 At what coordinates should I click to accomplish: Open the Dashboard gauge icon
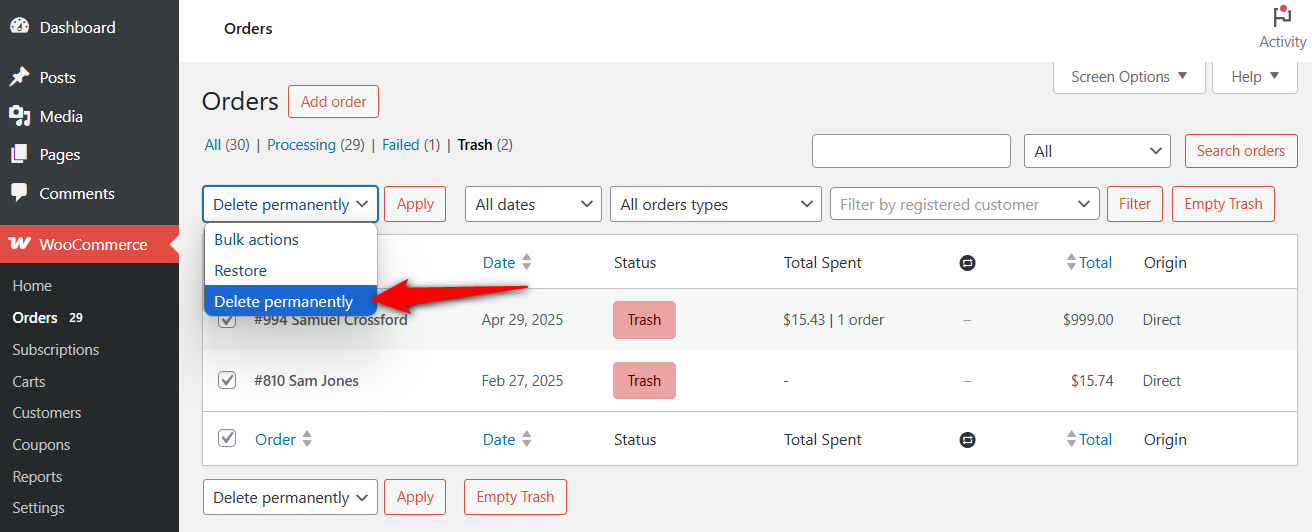(x=19, y=27)
